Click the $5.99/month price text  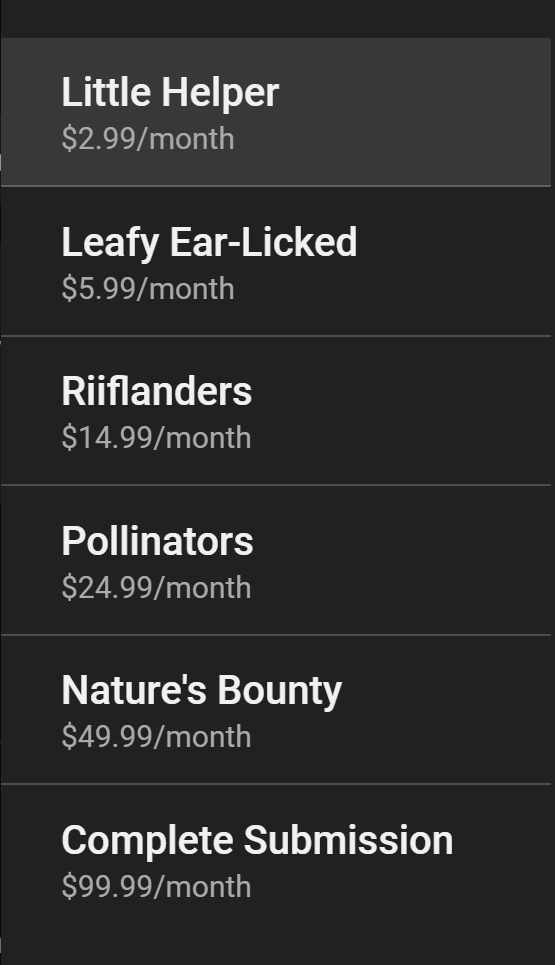coord(148,289)
